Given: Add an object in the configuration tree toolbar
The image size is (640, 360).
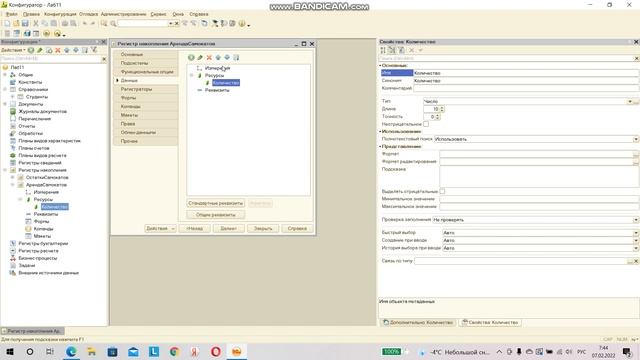Looking at the screenshot, I should tap(31, 50).
